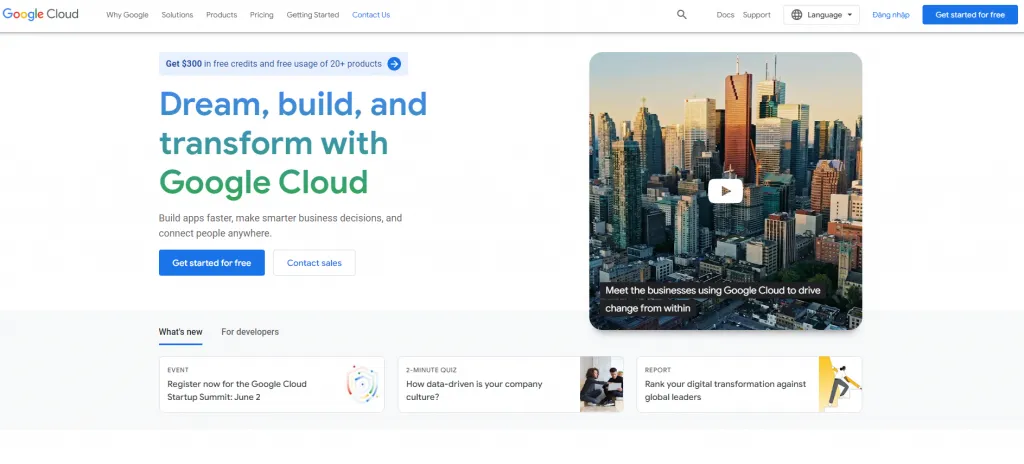Click the data-driven quiz card image
The width and height of the screenshot is (1024, 464).
[601, 384]
